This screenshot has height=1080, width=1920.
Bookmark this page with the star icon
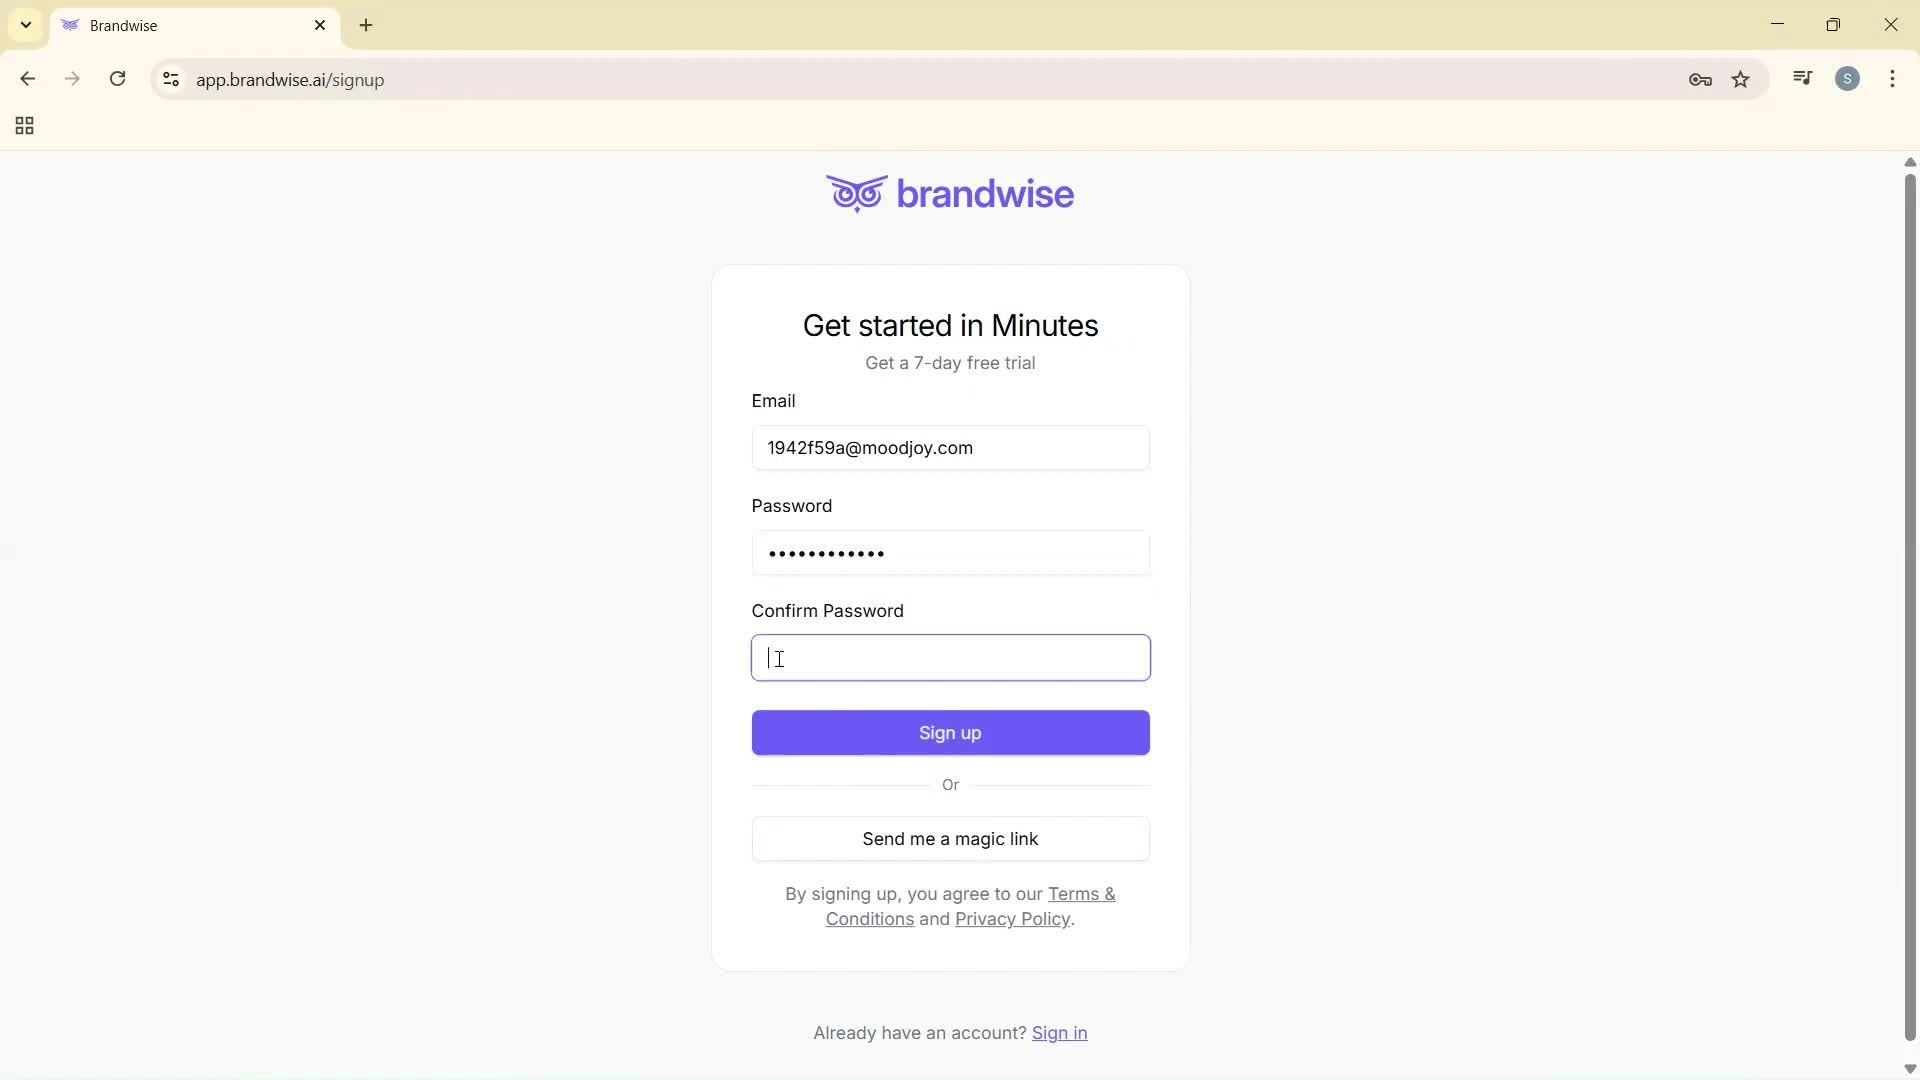pyautogui.click(x=1741, y=79)
